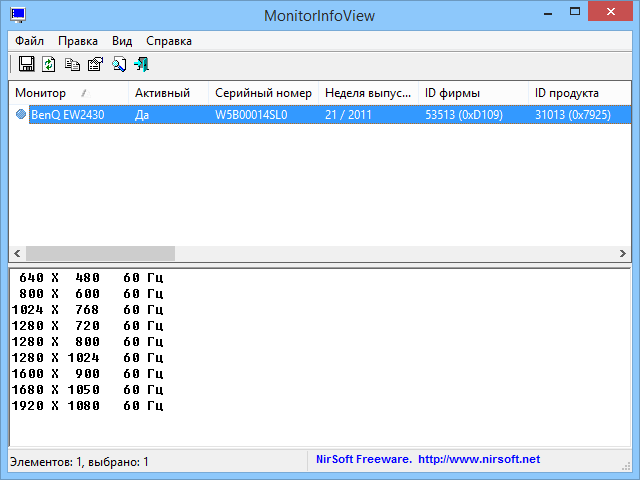Click the 1280 X 720 60 Гц line

(x=88, y=325)
